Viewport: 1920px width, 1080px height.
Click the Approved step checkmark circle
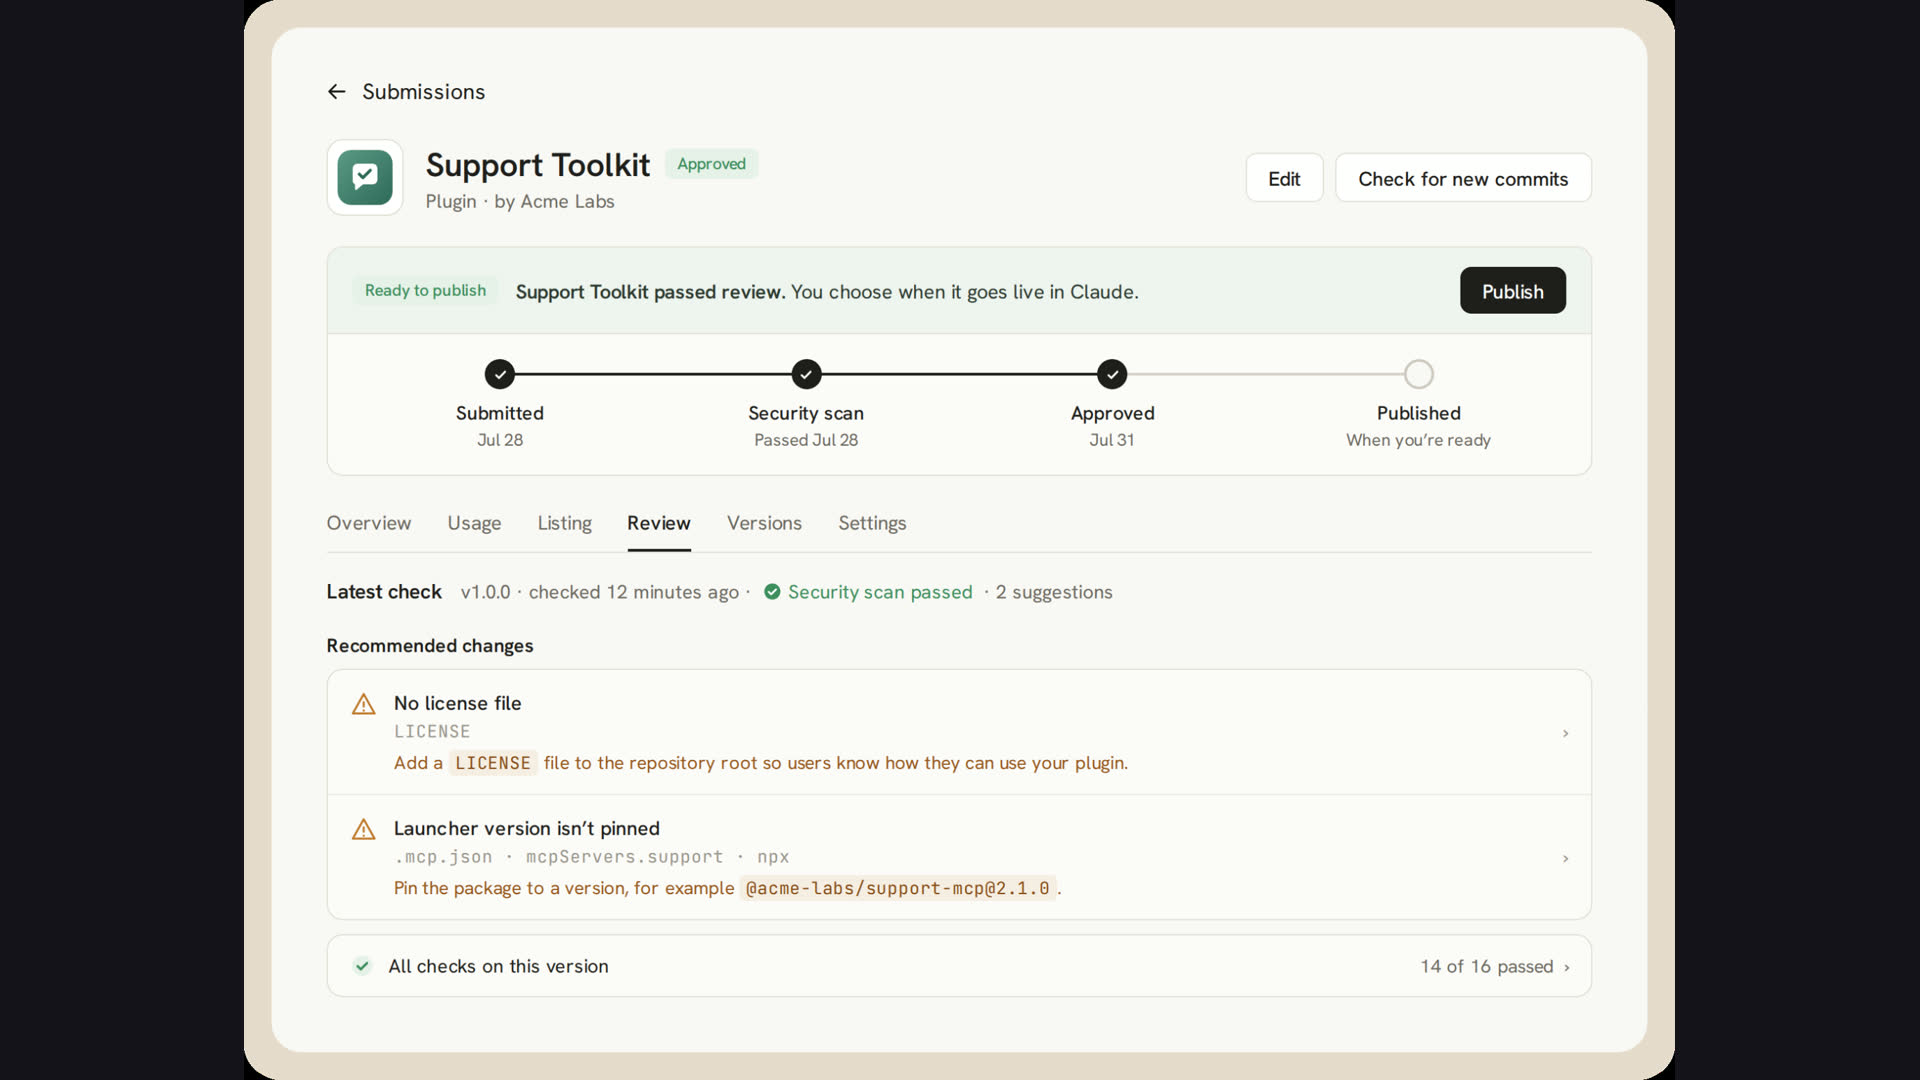coord(1112,374)
